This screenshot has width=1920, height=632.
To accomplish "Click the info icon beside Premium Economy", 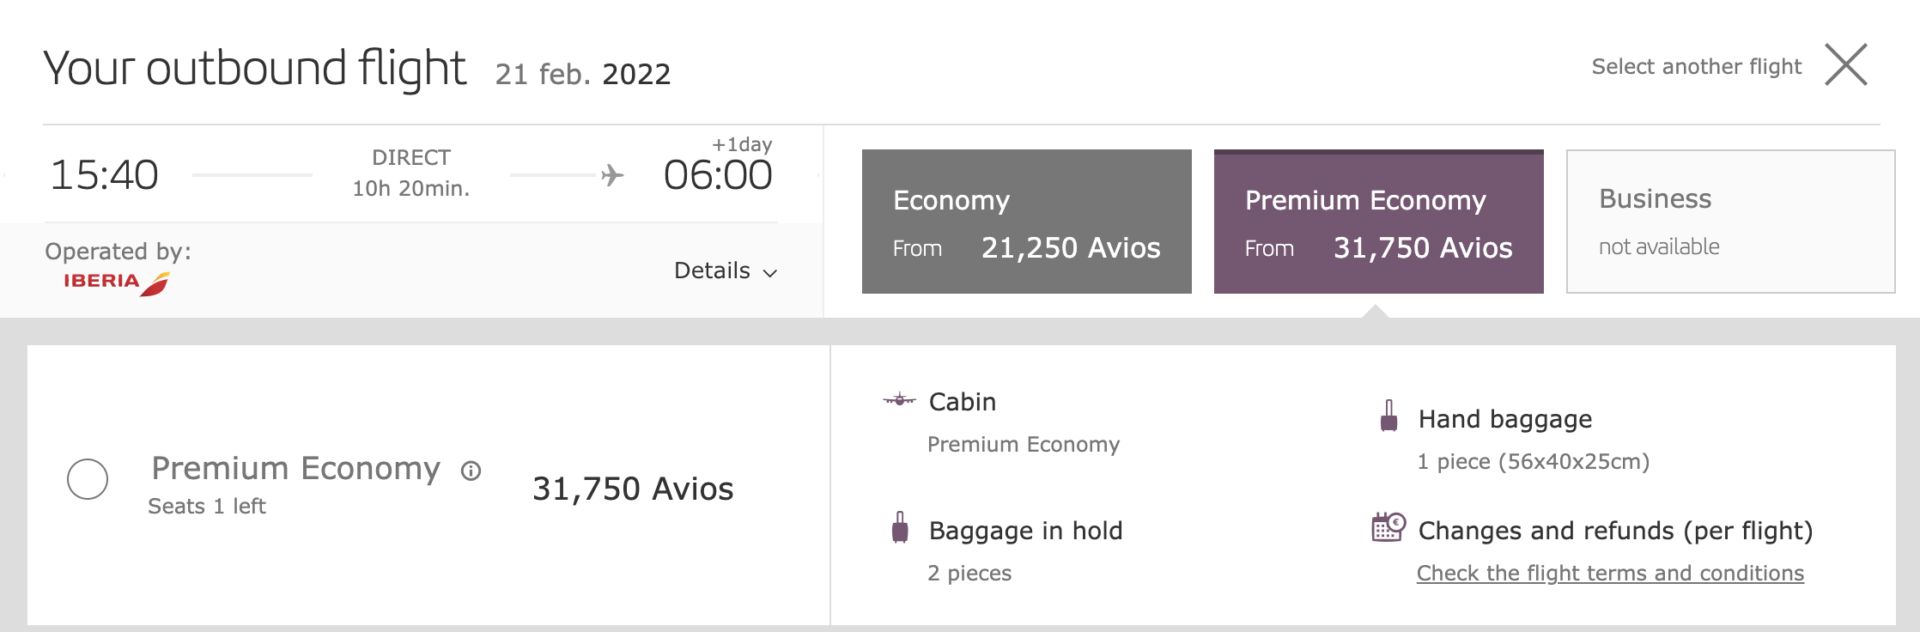I will 471,470.
